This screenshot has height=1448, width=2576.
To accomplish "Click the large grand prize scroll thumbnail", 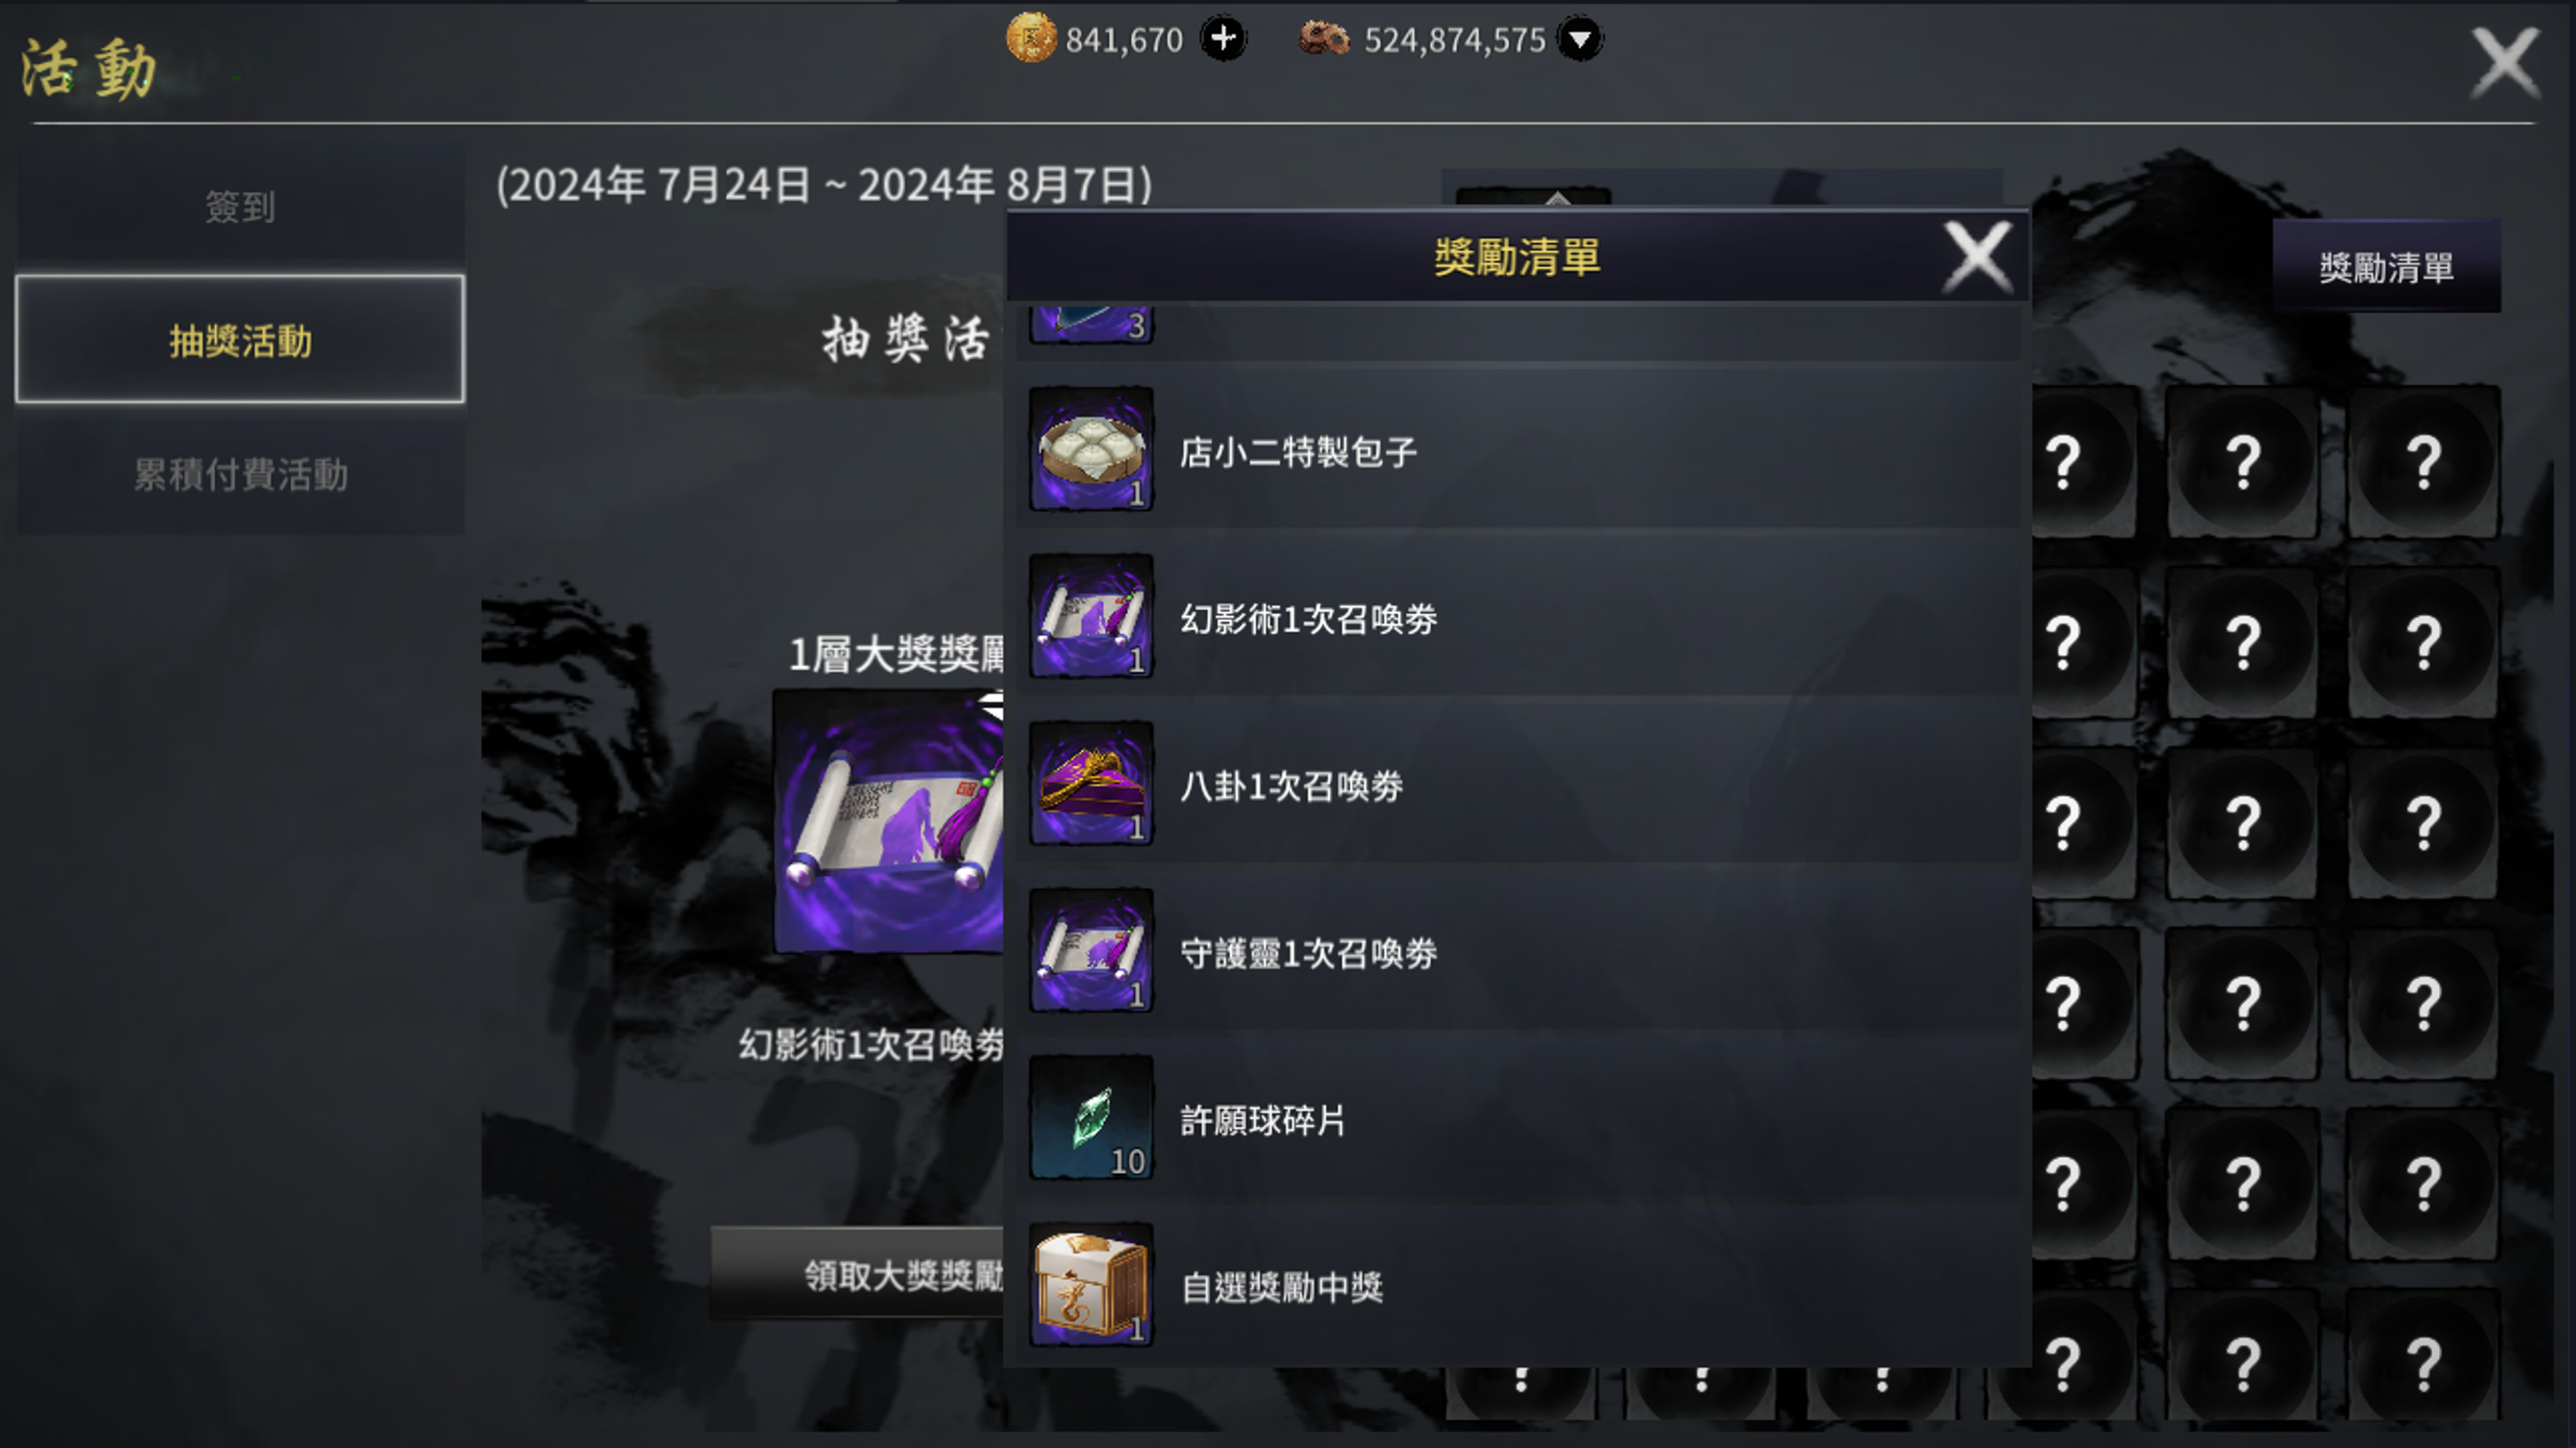I will pyautogui.click(x=889, y=821).
